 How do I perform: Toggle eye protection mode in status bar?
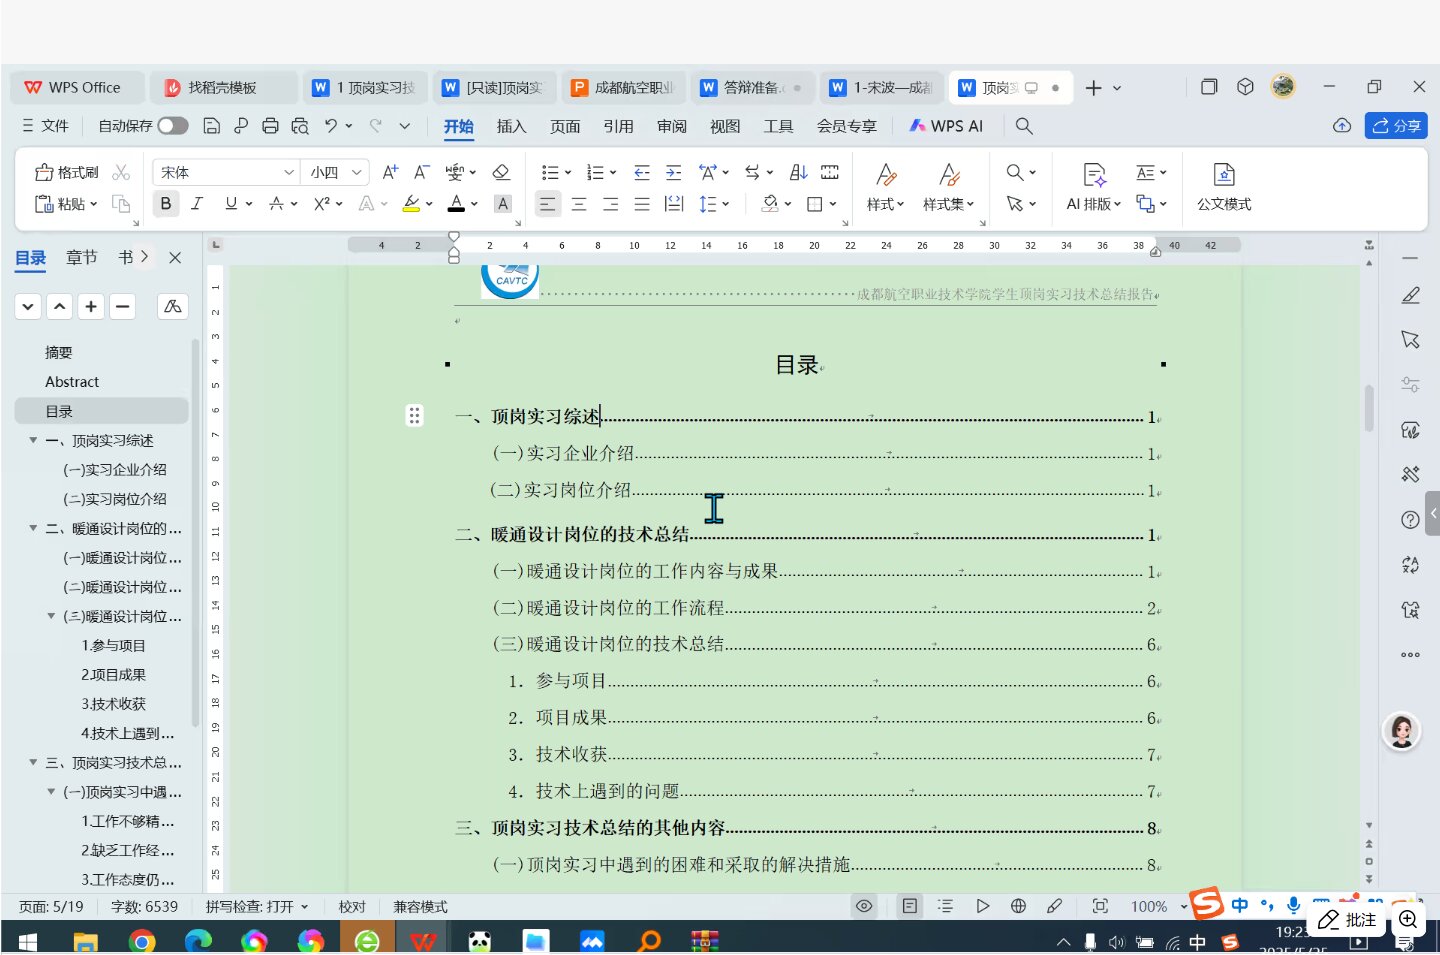[x=864, y=906]
